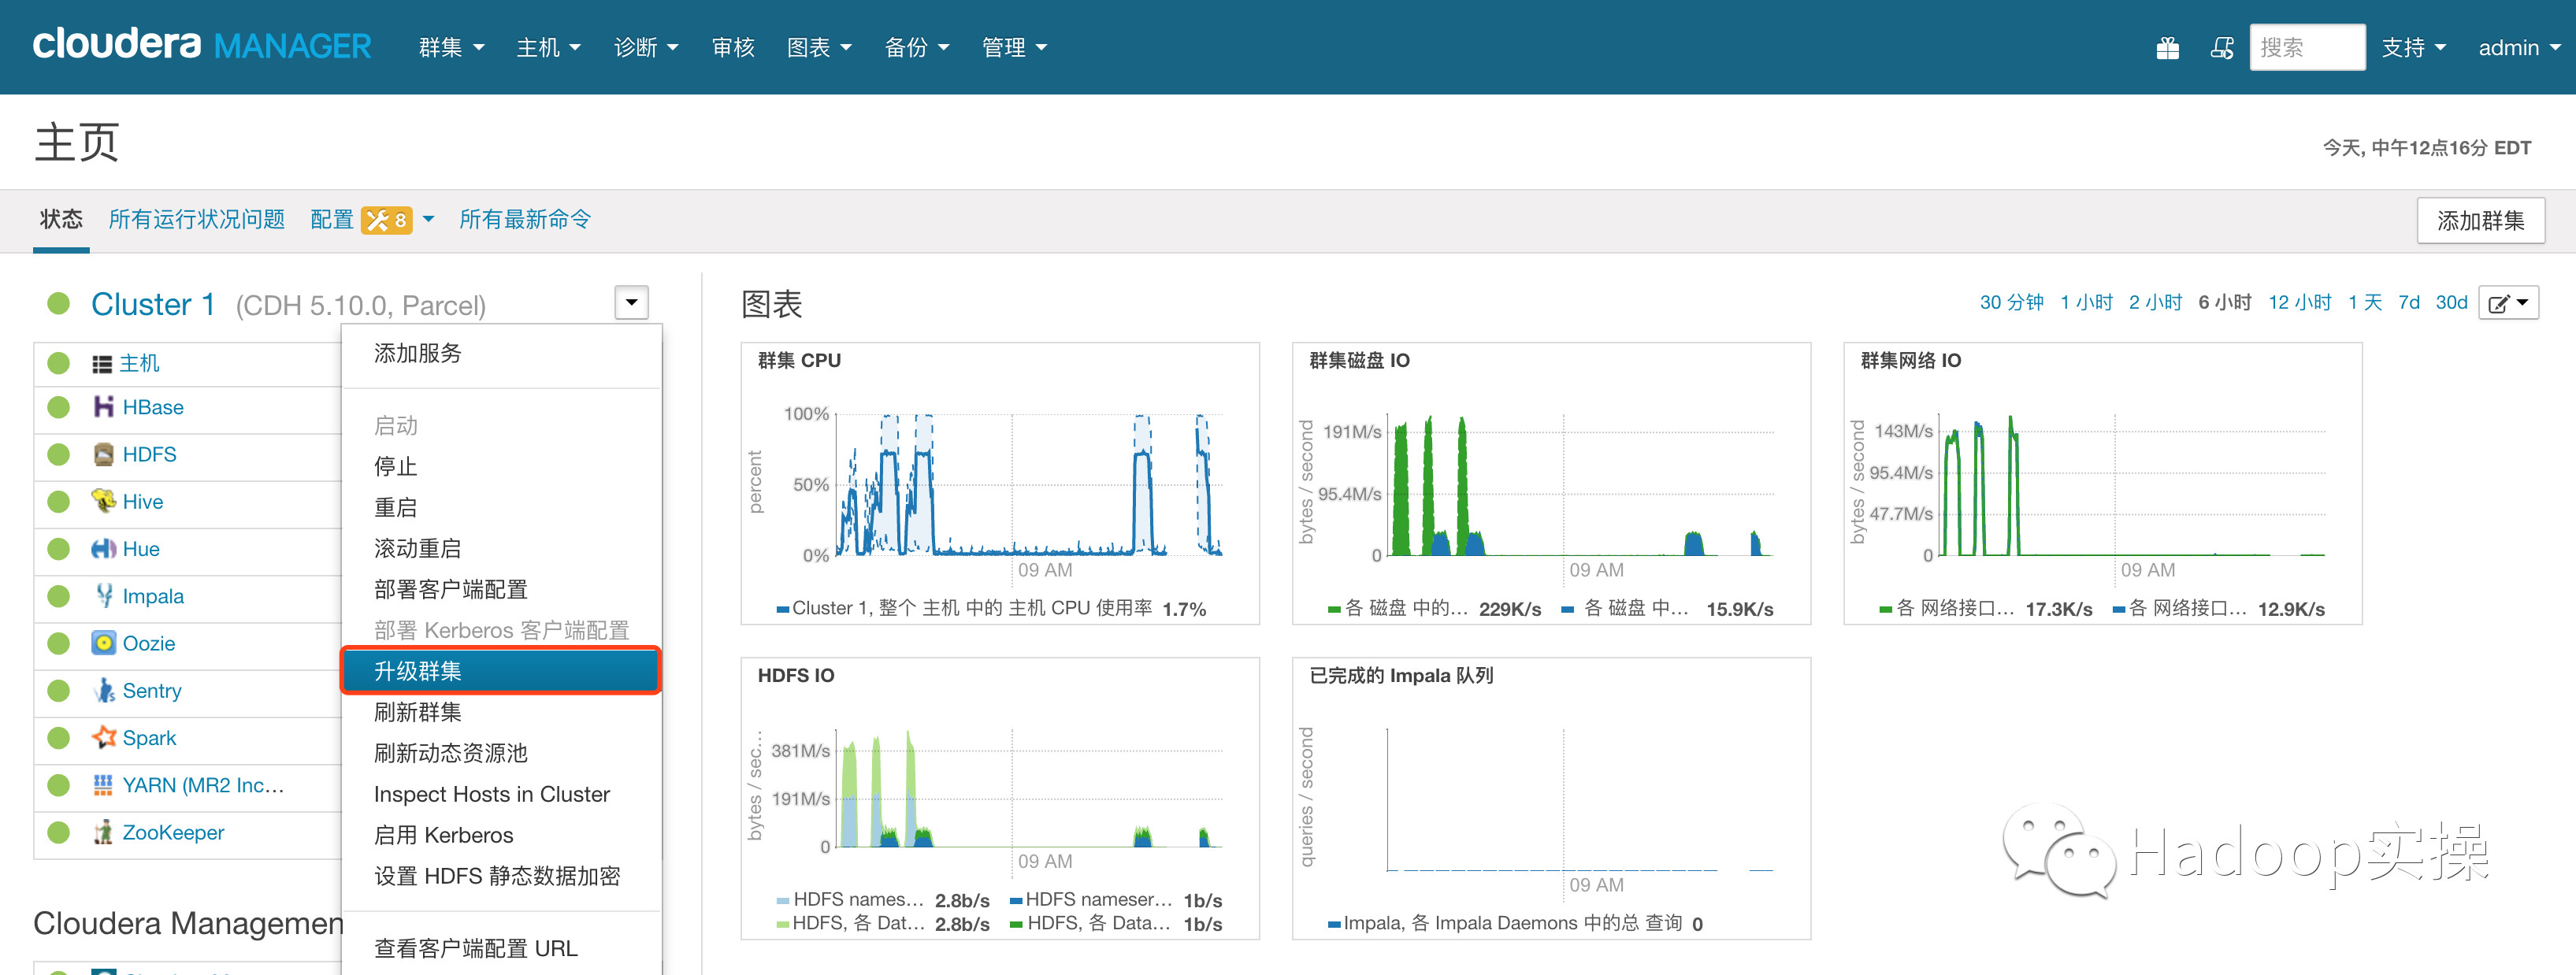Click the HBase service icon

pyautogui.click(x=103, y=407)
